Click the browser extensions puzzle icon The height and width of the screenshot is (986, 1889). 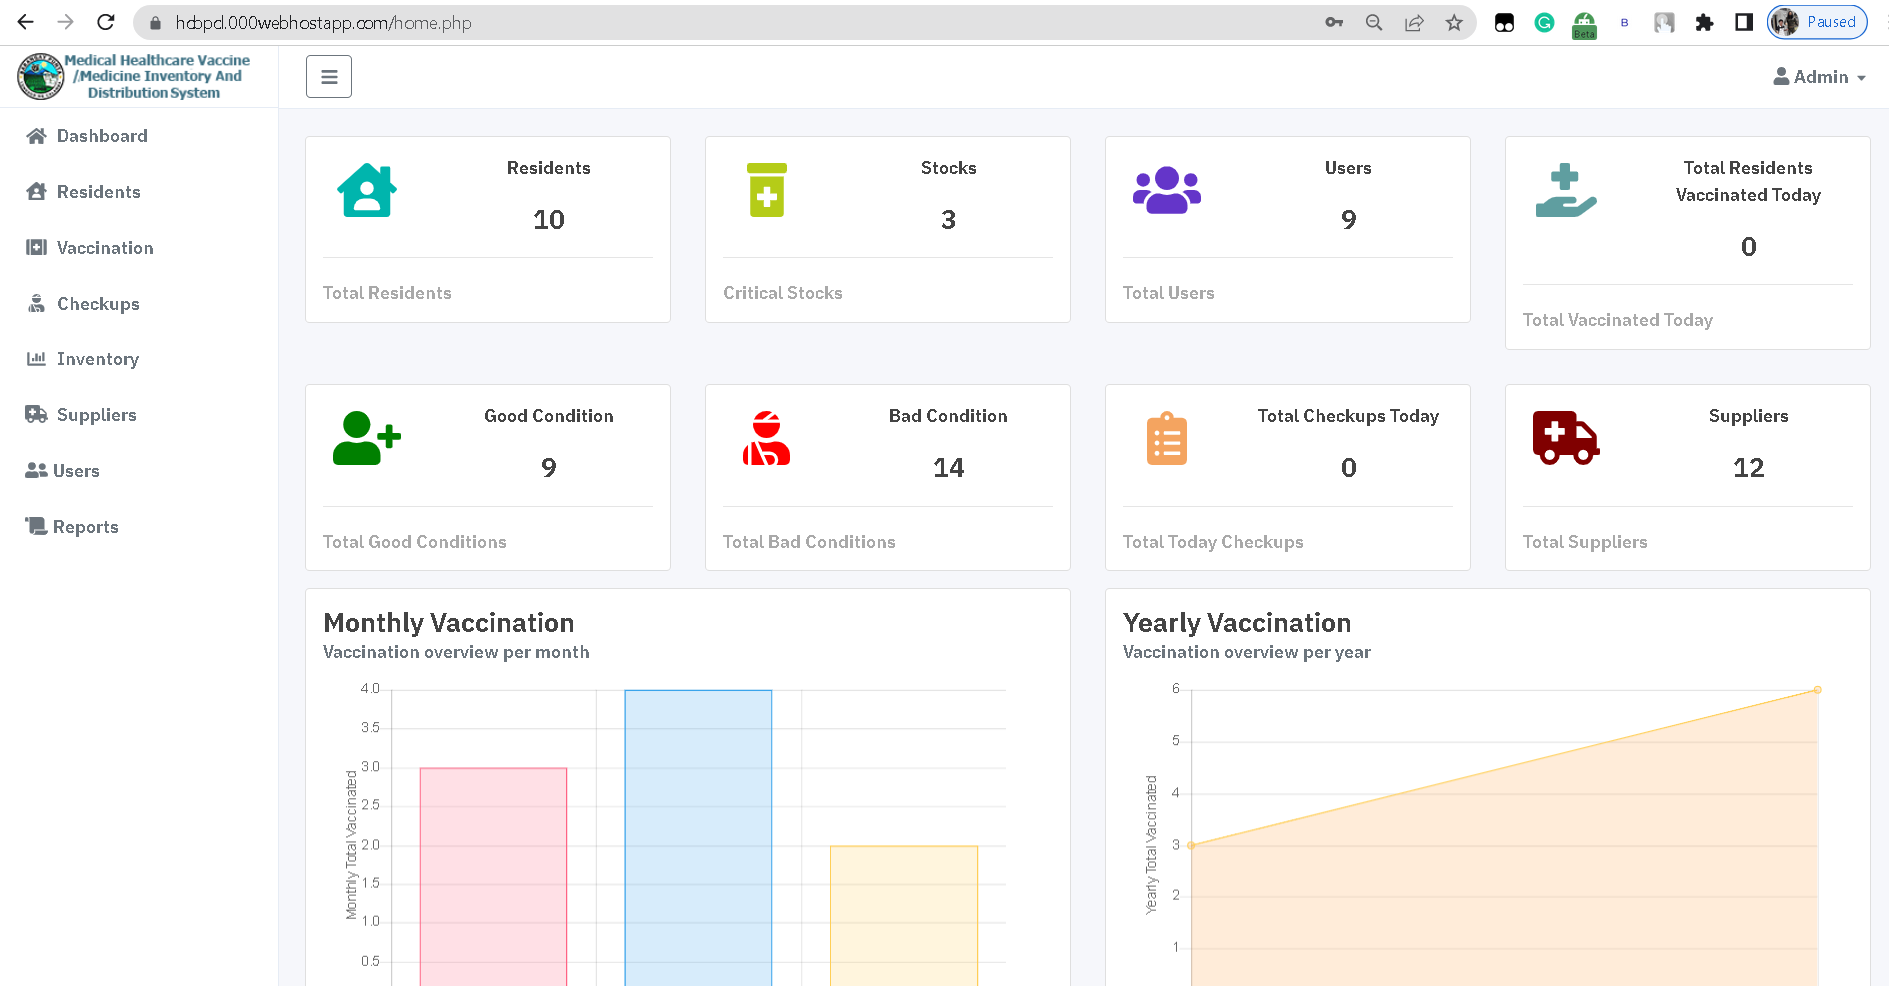click(1705, 22)
